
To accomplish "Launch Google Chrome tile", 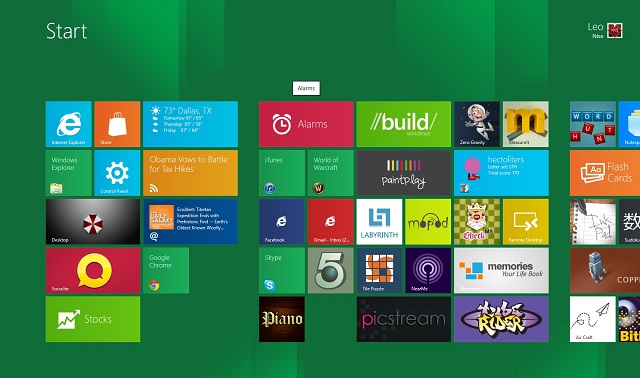I will pyautogui.click(x=166, y=270).
